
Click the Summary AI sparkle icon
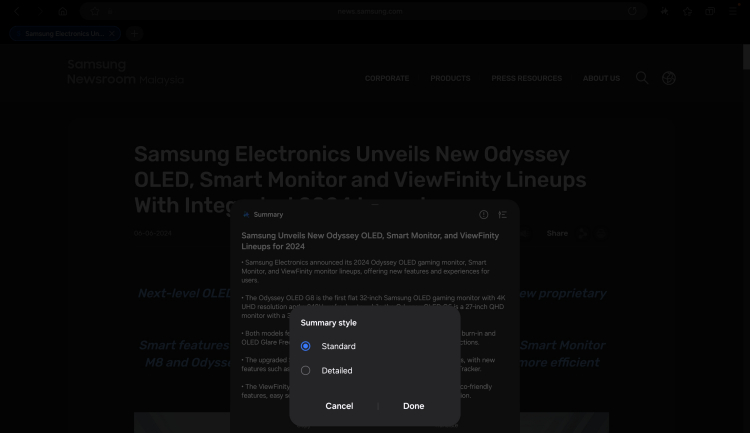click(x=246, y=214)
